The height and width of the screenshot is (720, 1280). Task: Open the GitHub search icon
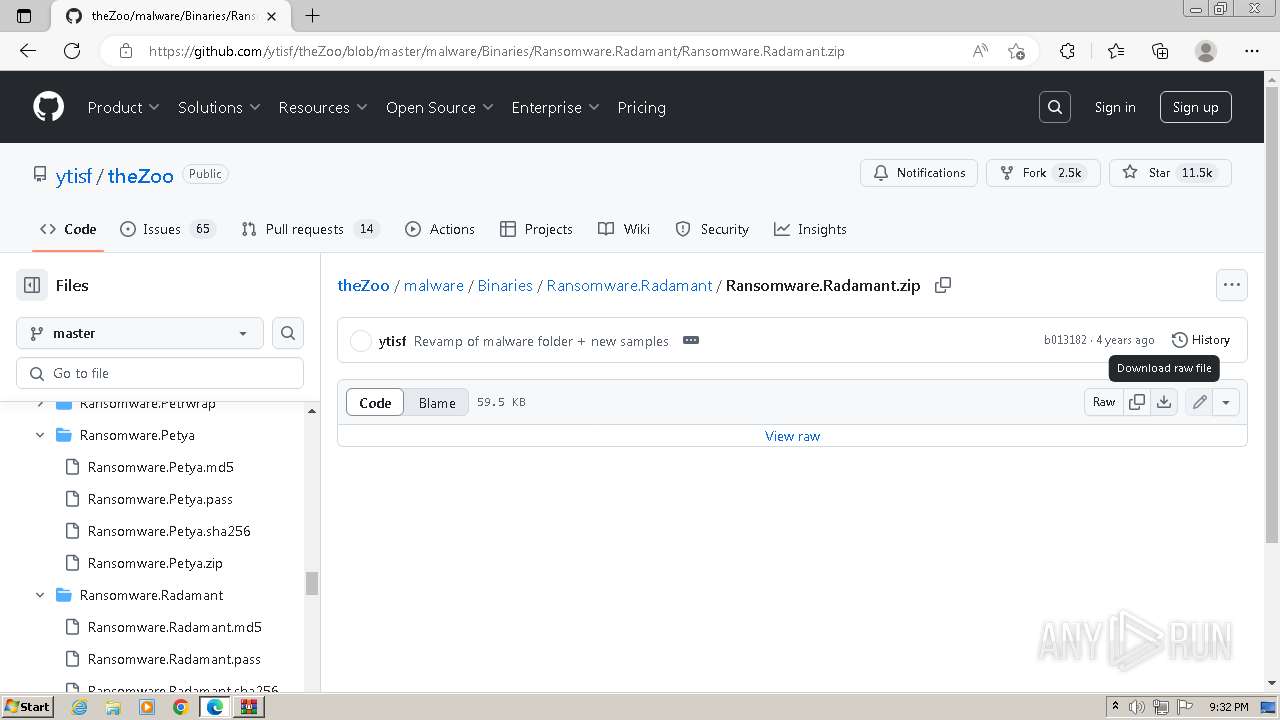click(1055, 107)
